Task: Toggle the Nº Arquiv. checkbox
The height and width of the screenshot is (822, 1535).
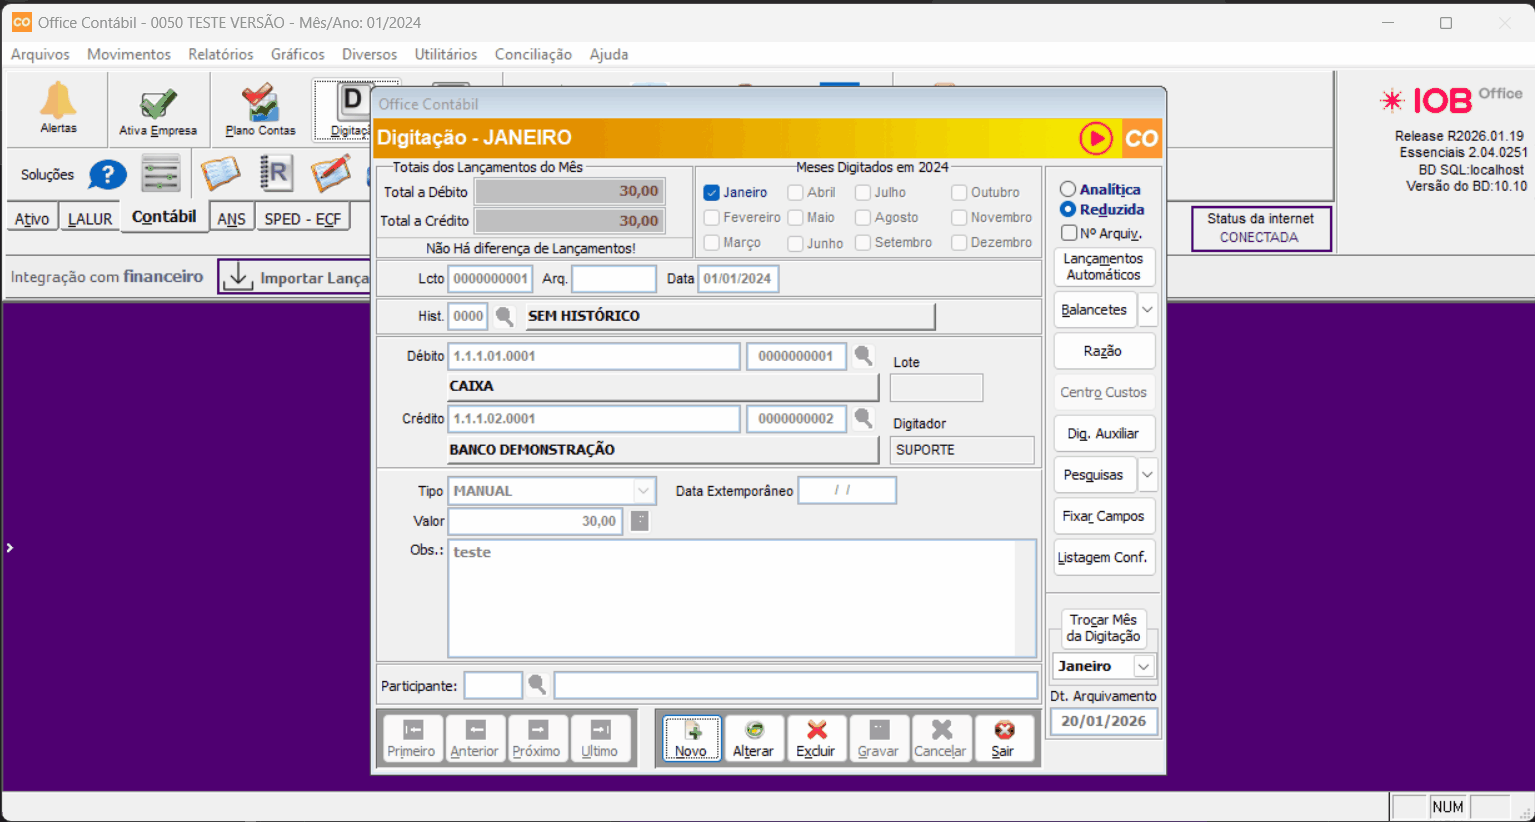Action: (x=1069, y=233)
